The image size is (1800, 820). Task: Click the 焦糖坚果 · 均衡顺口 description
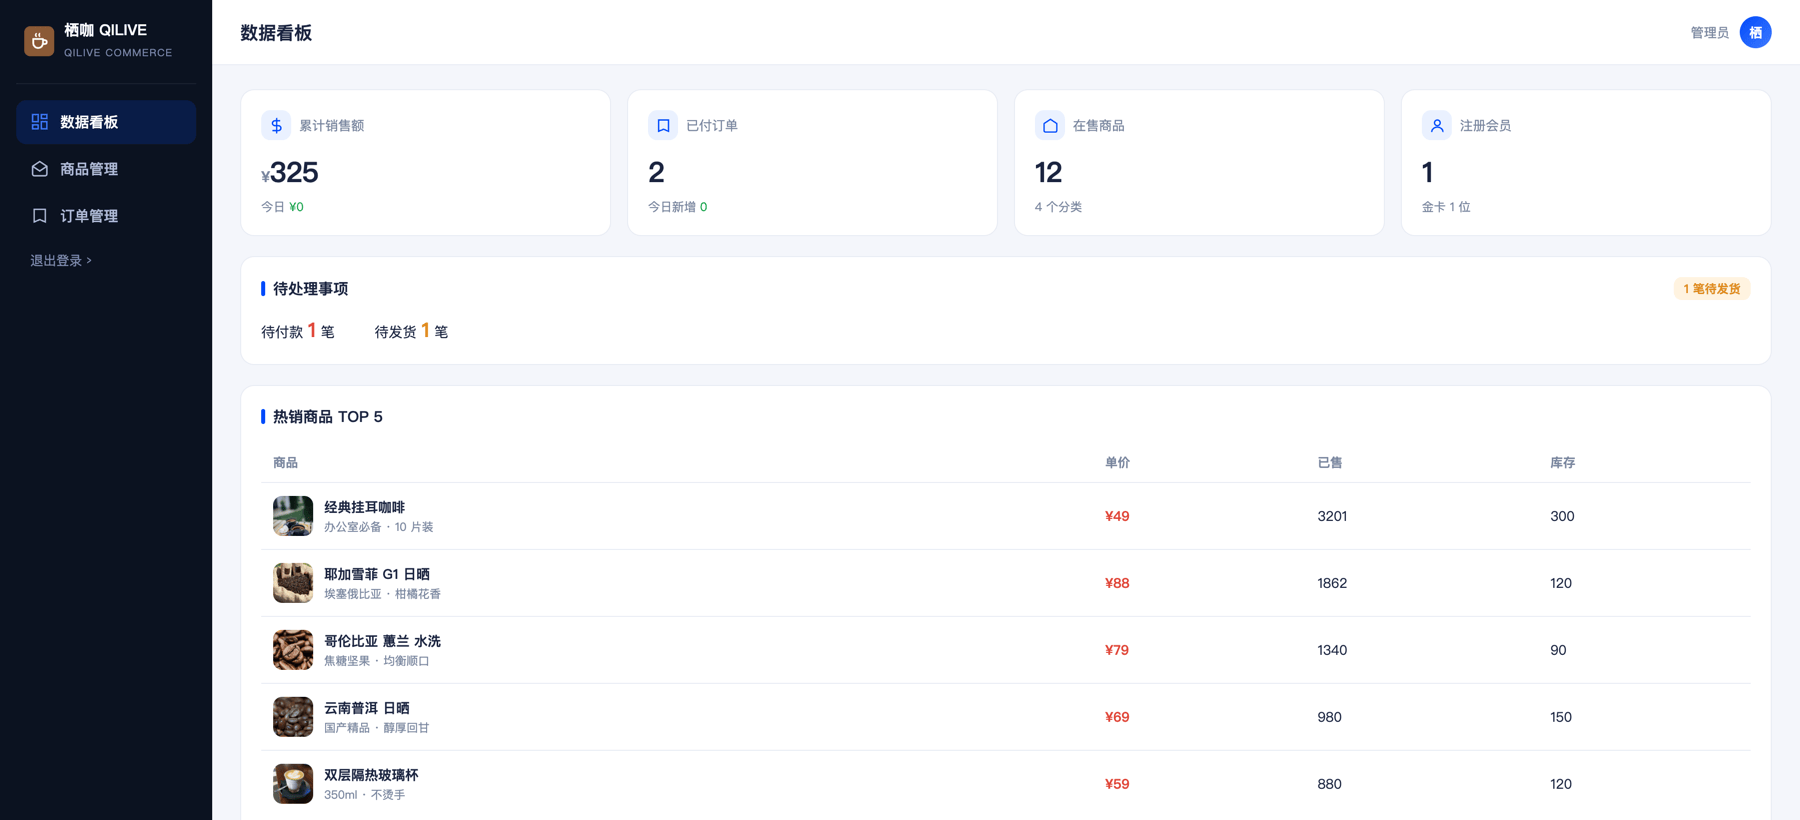377,661
